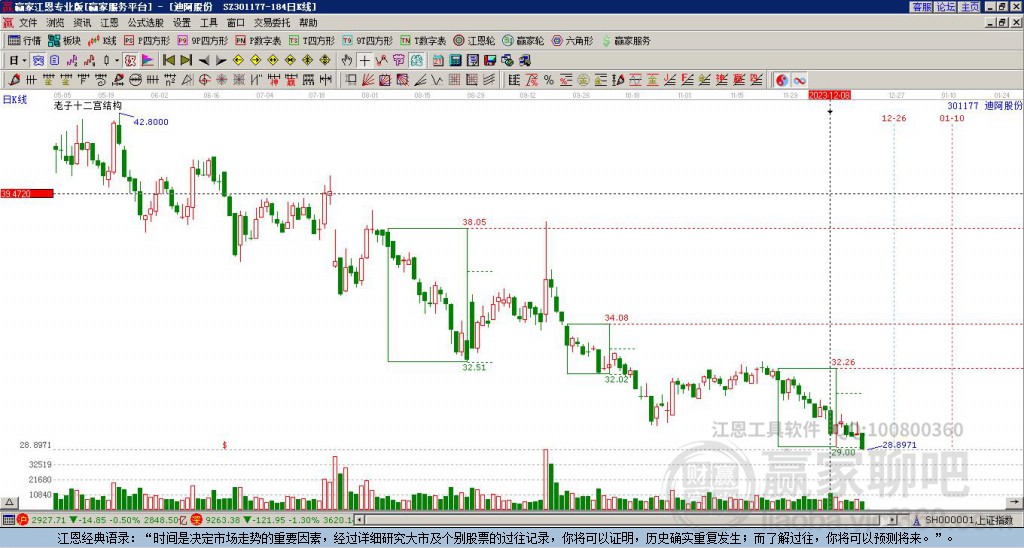Open the 公式选股 menu

(145, 23)
